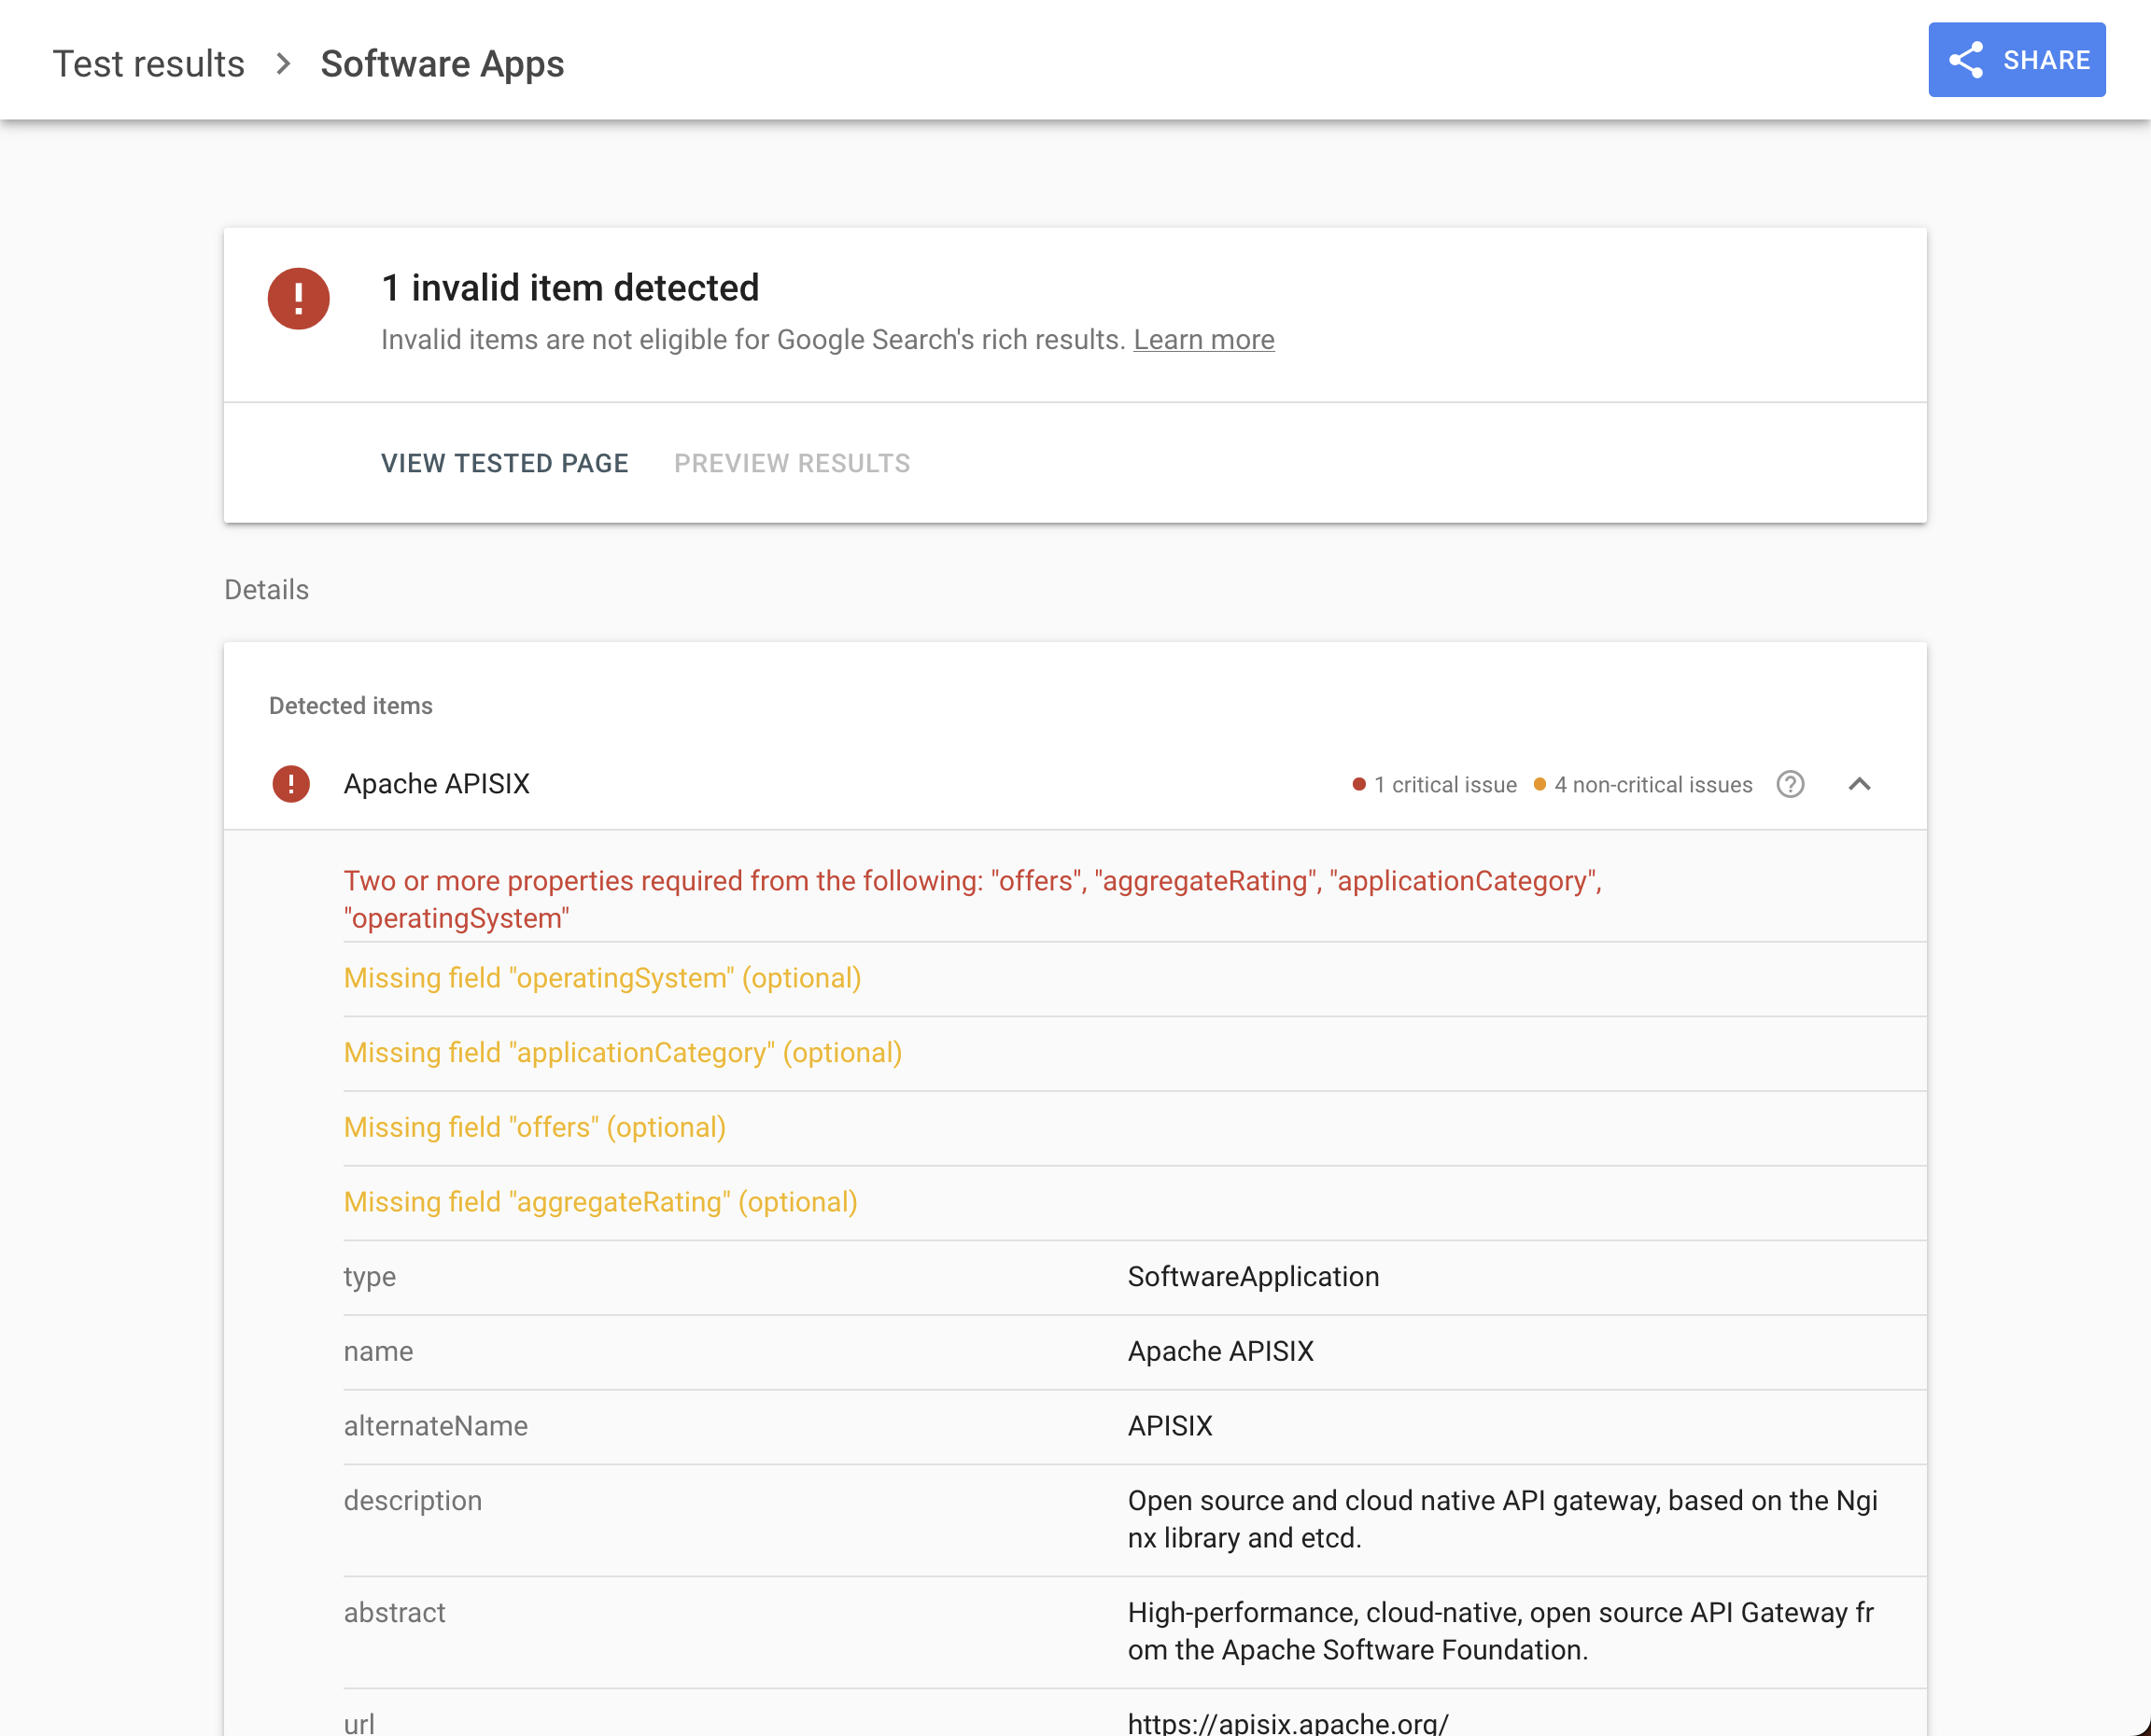The height and width of the screenshot is (1736, 2151).
Task: Go back to Test results breadcrumb
Action: [148, 64]
